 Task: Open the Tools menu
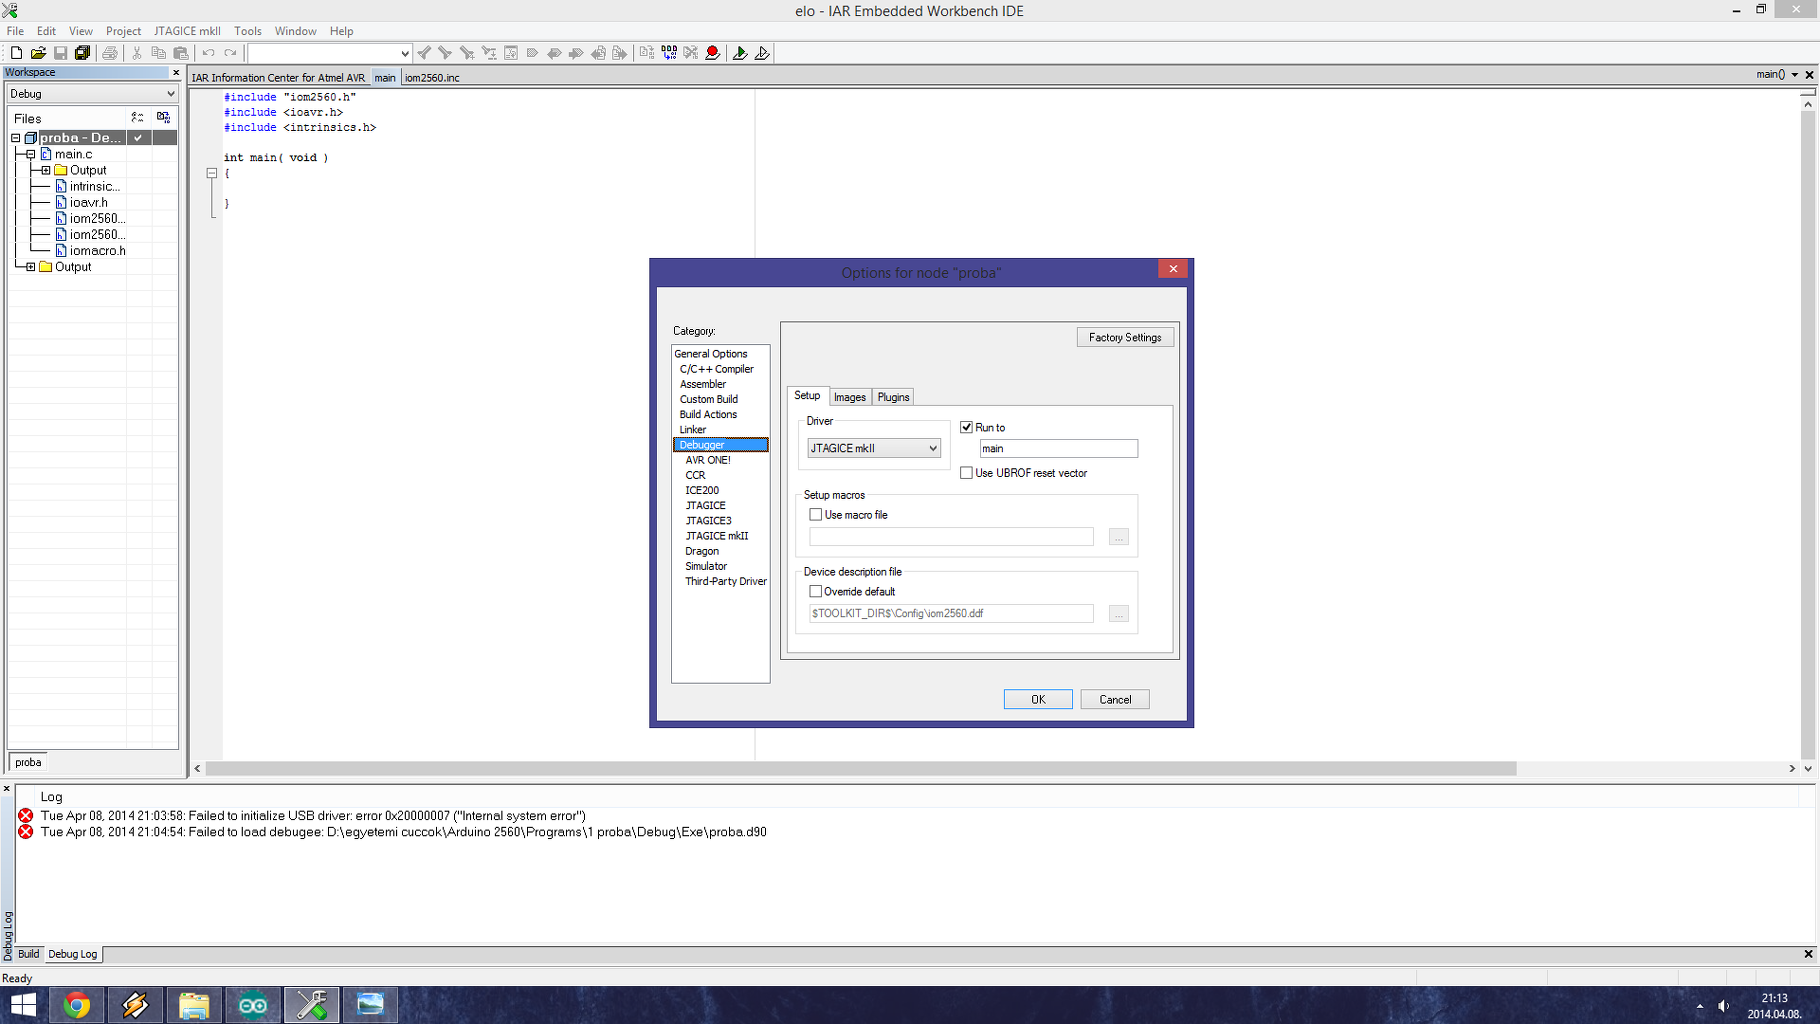pos(248,31)
